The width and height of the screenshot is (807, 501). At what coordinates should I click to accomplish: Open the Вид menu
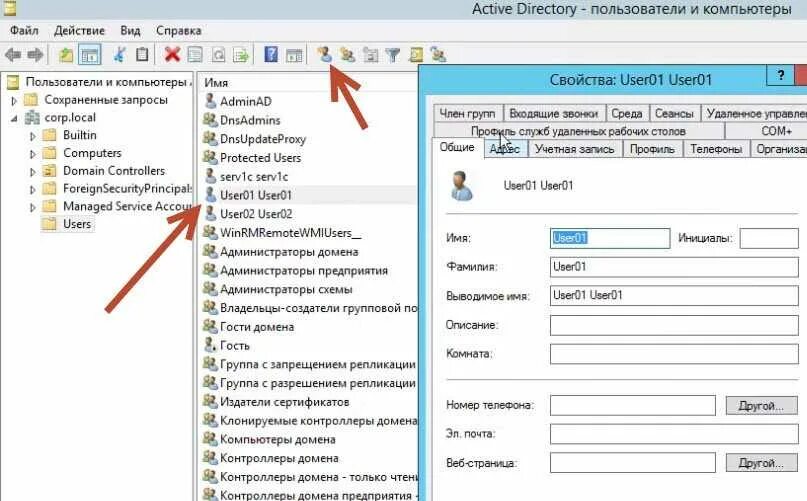130,30
